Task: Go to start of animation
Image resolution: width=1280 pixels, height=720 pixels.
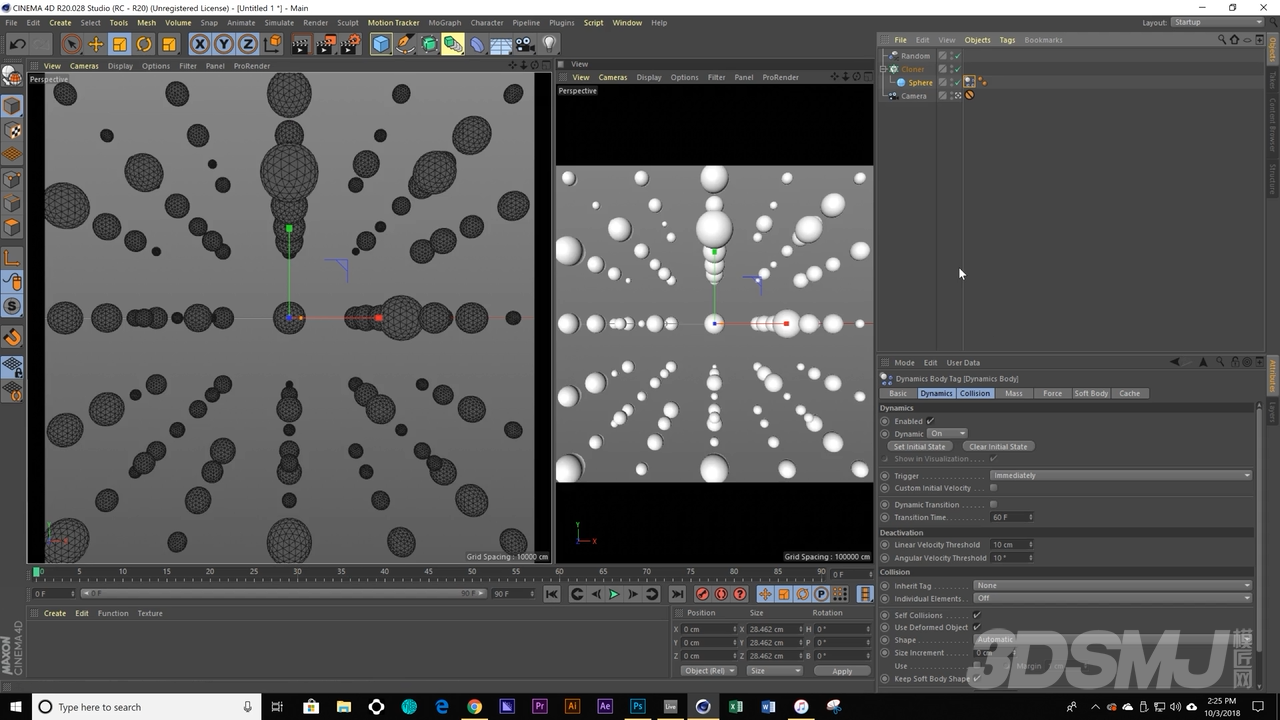Action: (552, 594)
